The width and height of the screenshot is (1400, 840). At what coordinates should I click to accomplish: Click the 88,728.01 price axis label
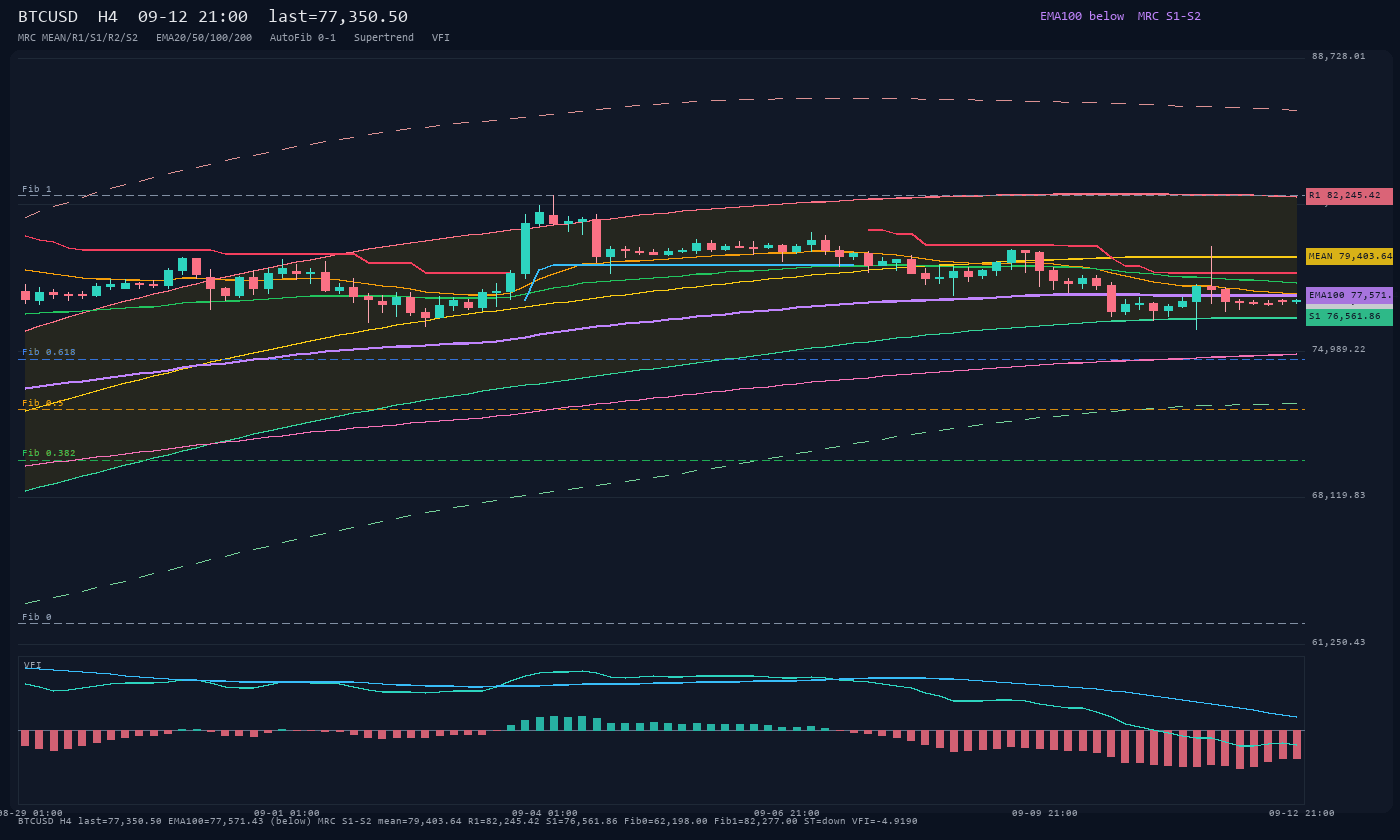1338,56
